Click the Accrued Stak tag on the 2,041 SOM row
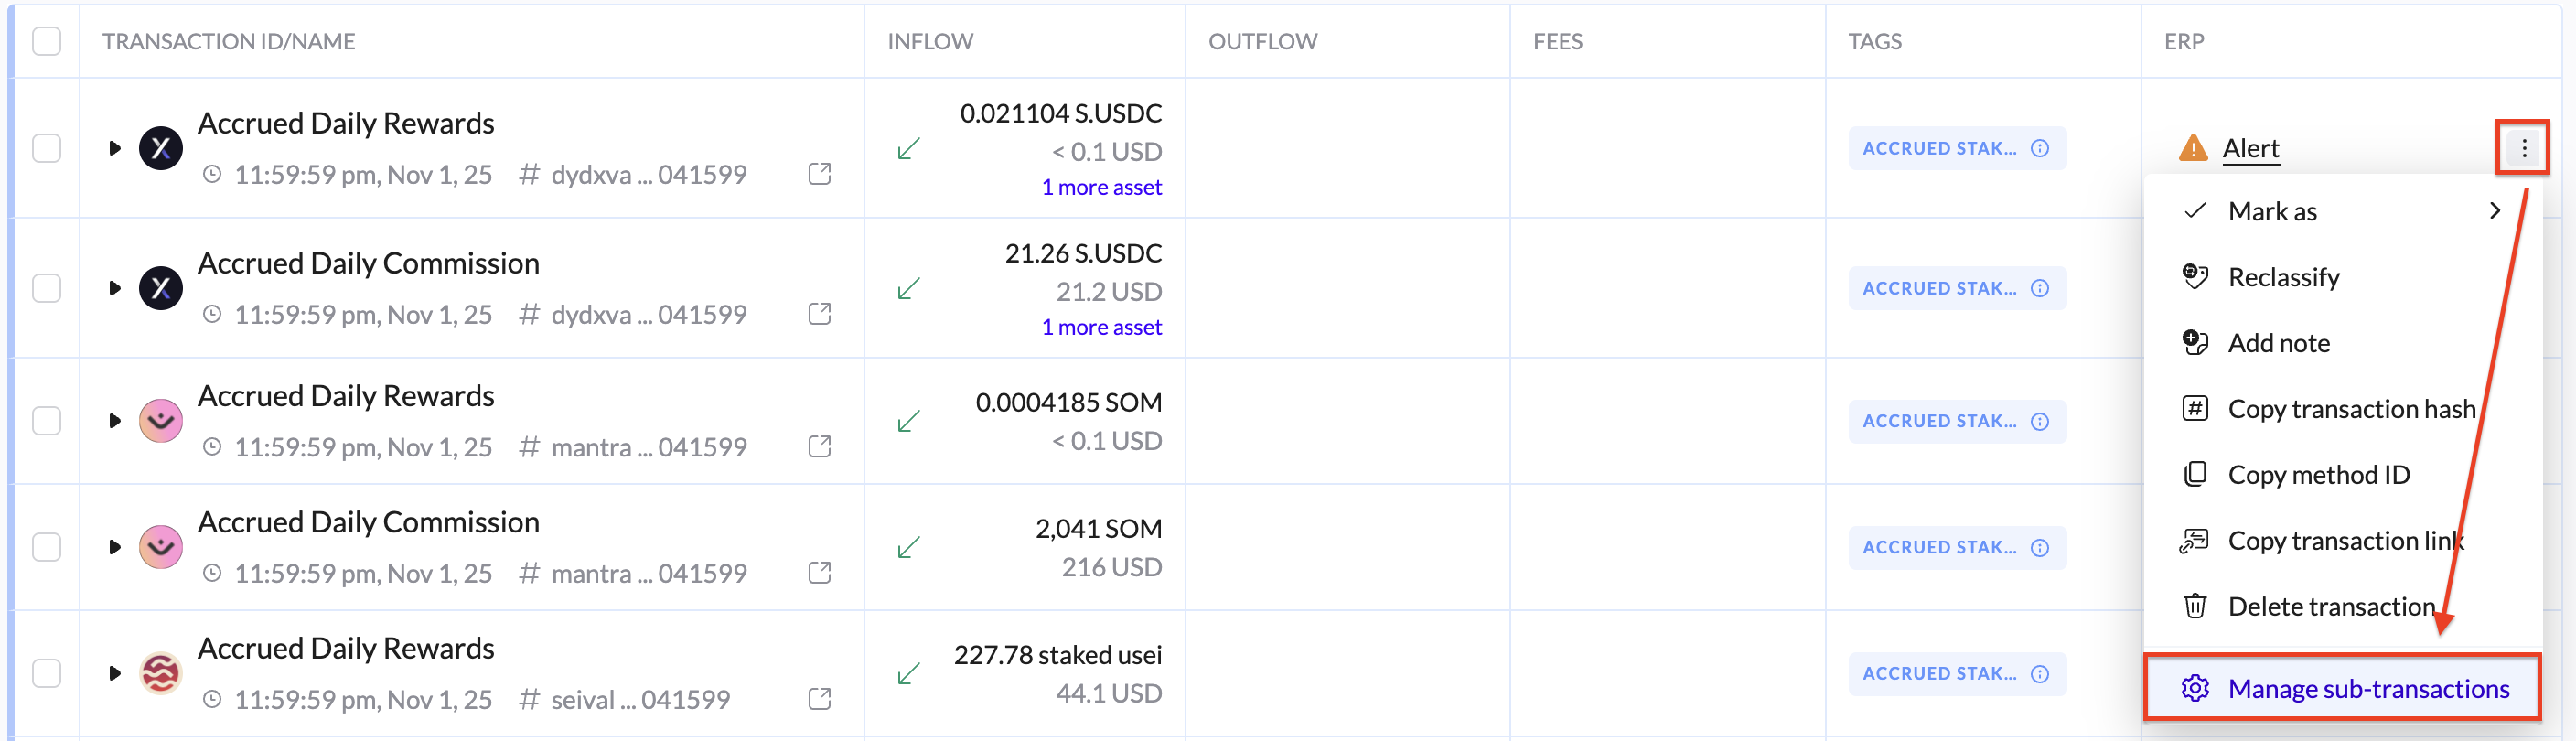This screenshot has width=2576, height=741. click(x=1938, y=547)
